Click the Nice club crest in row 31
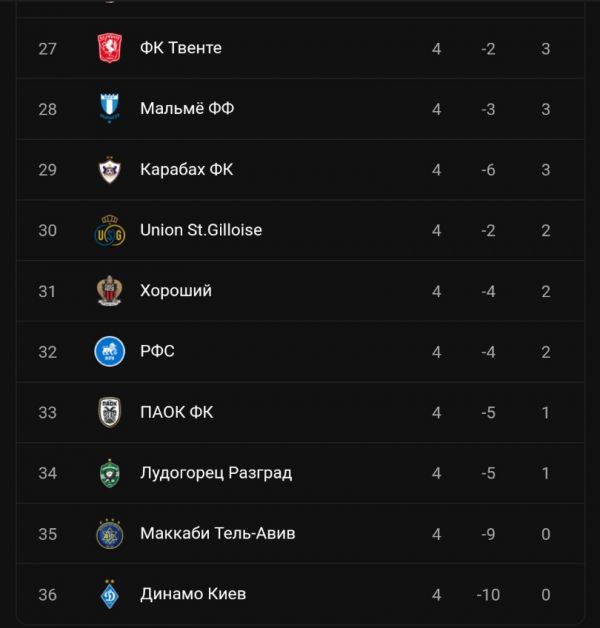The height and width of the screenshot is (628, 600). click(x=109, y=291)
